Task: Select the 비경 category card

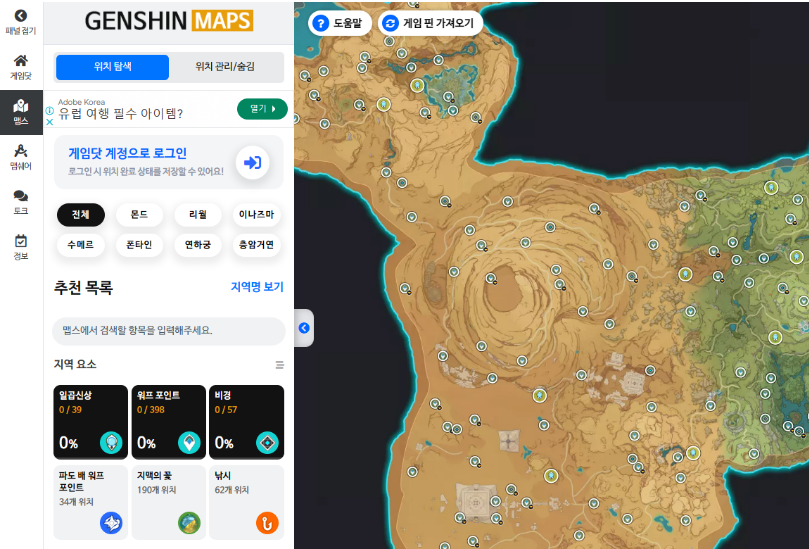Action: 247,422
